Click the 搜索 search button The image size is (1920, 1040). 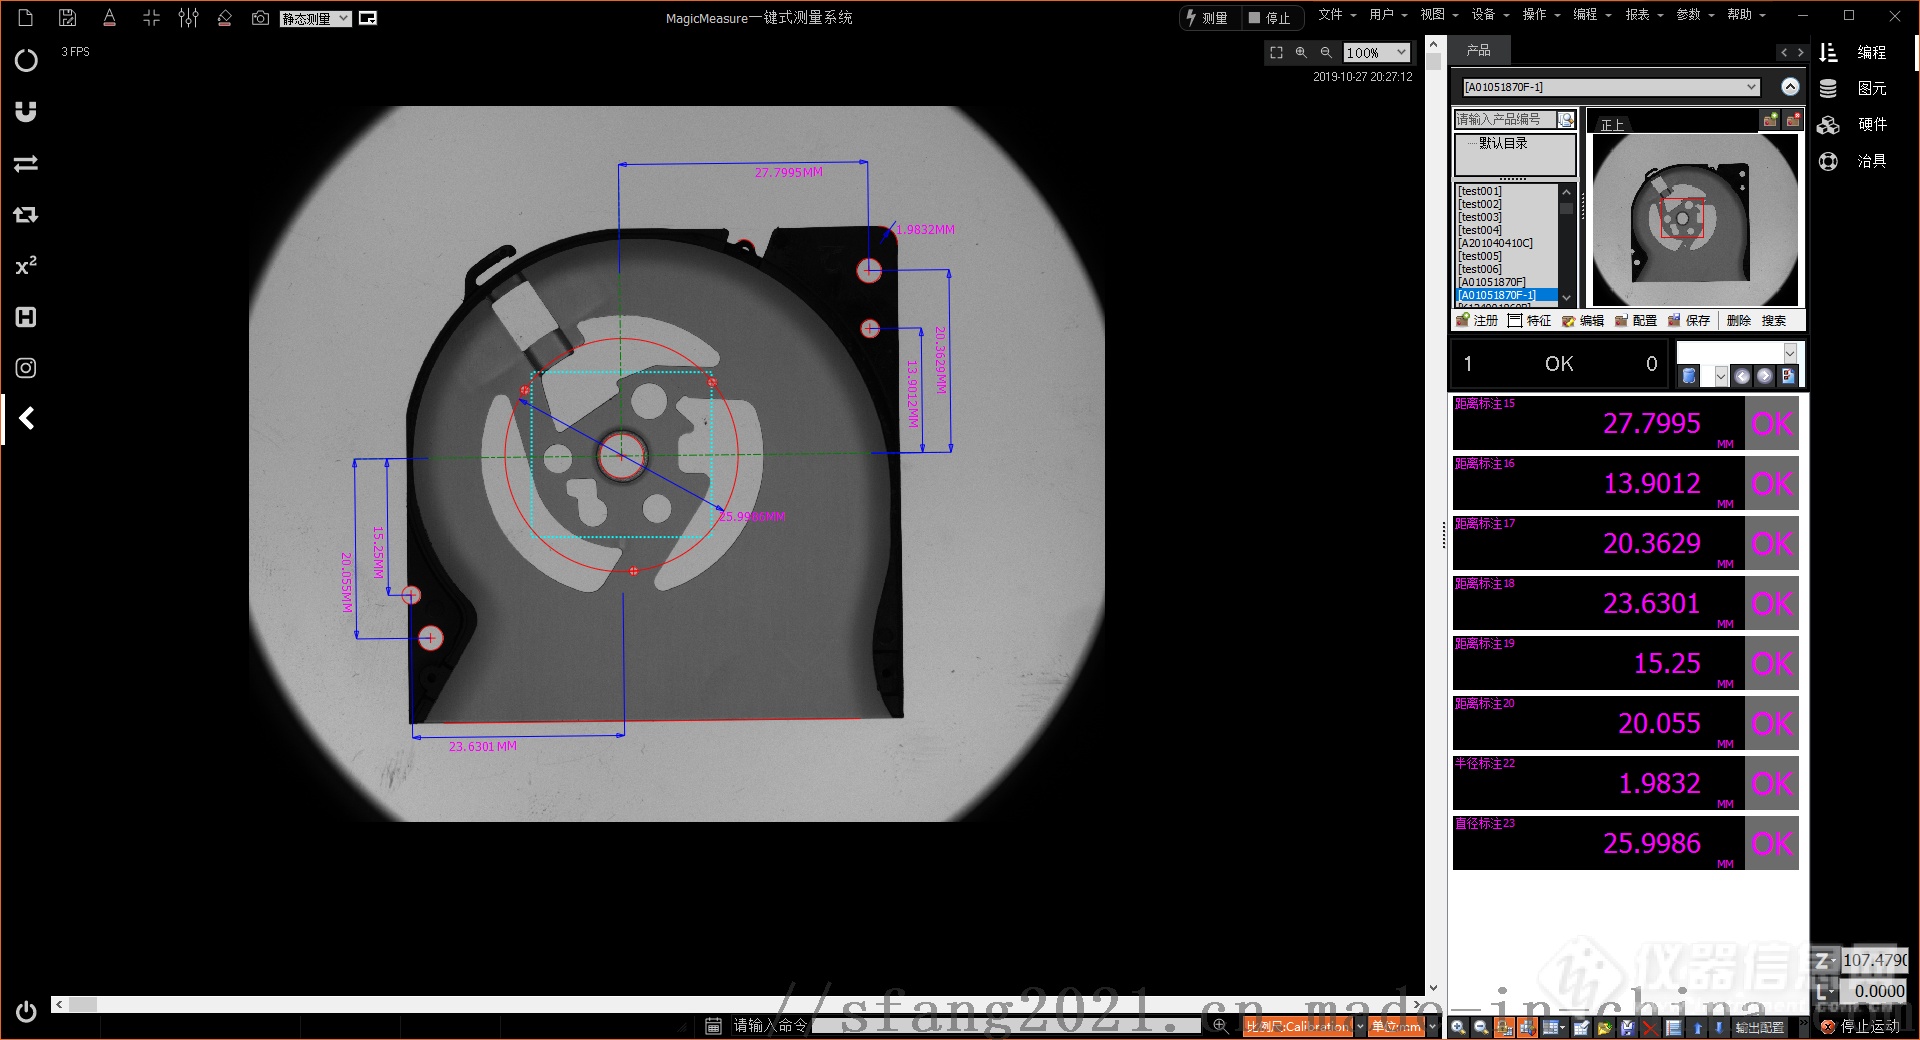(1774, 320)
